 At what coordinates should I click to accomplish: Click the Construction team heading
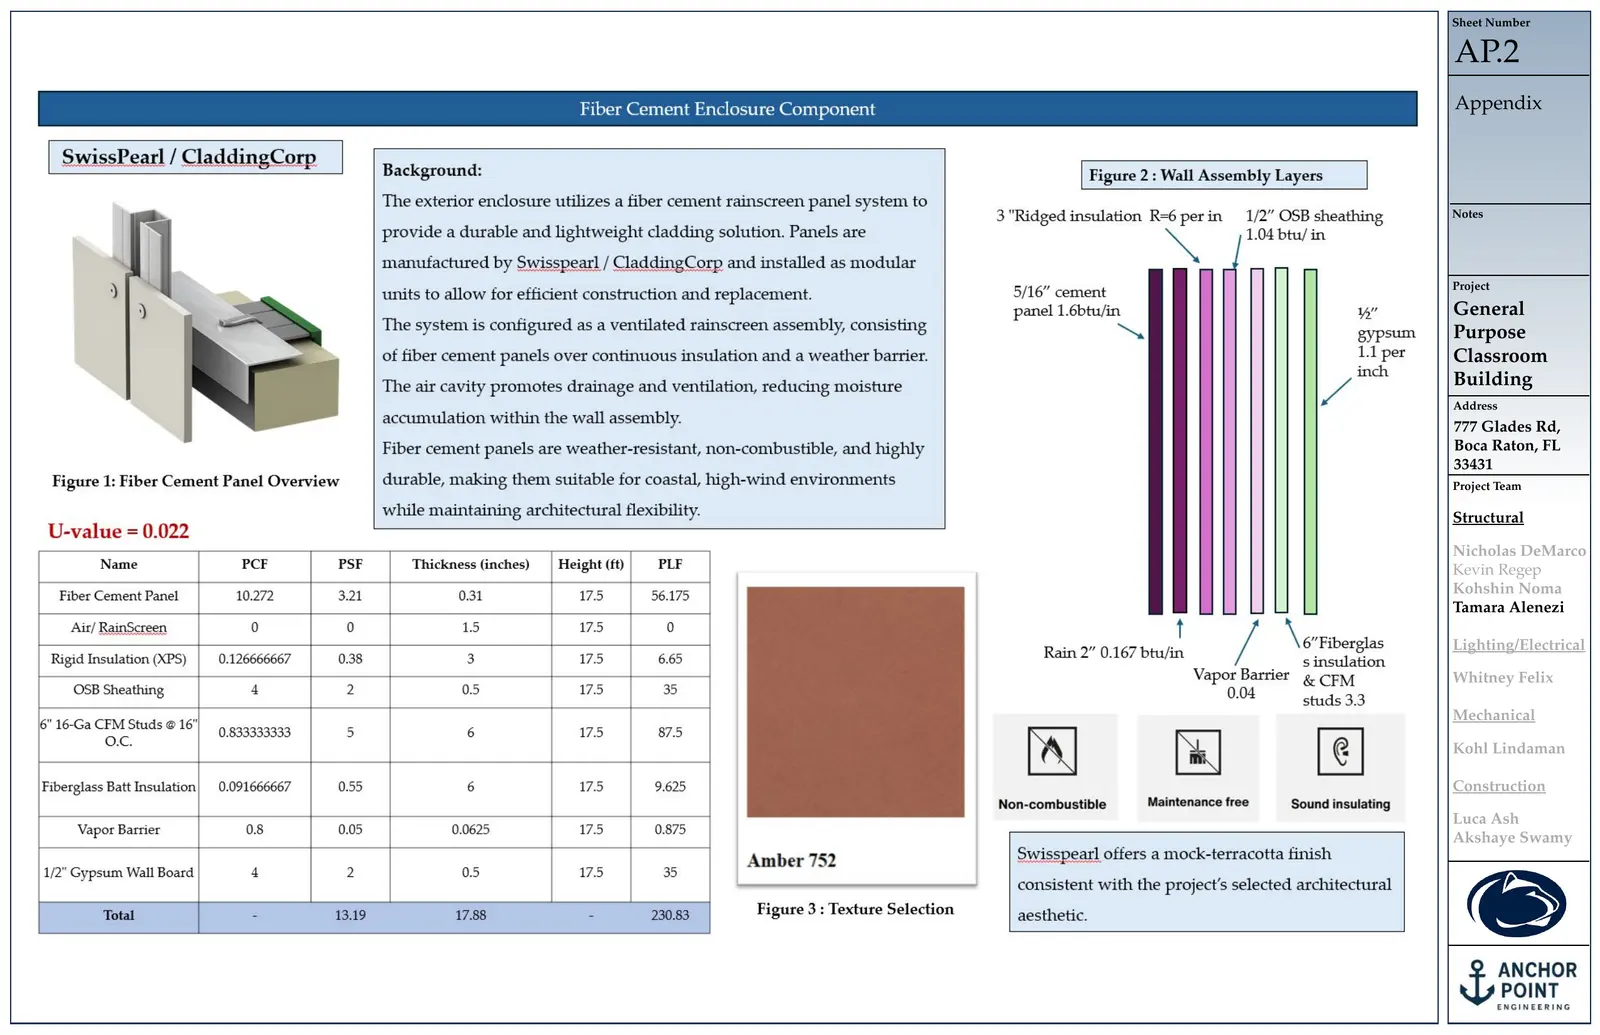pos(1498,786)
